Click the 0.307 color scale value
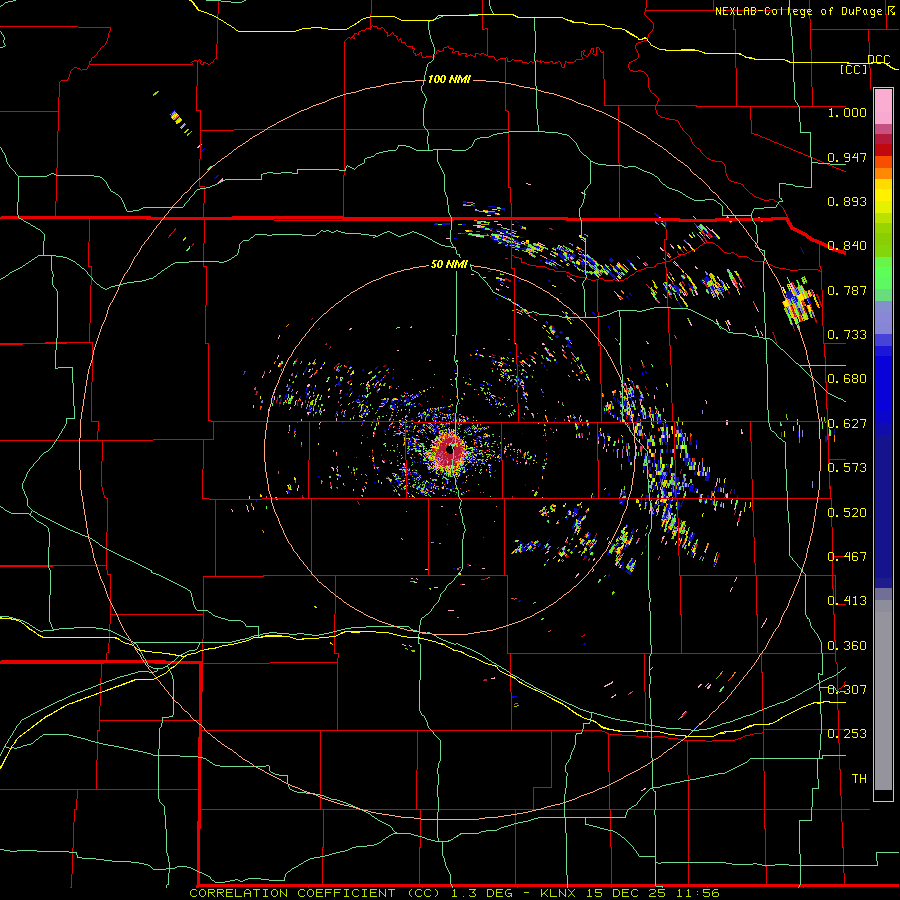 point(847,689)
